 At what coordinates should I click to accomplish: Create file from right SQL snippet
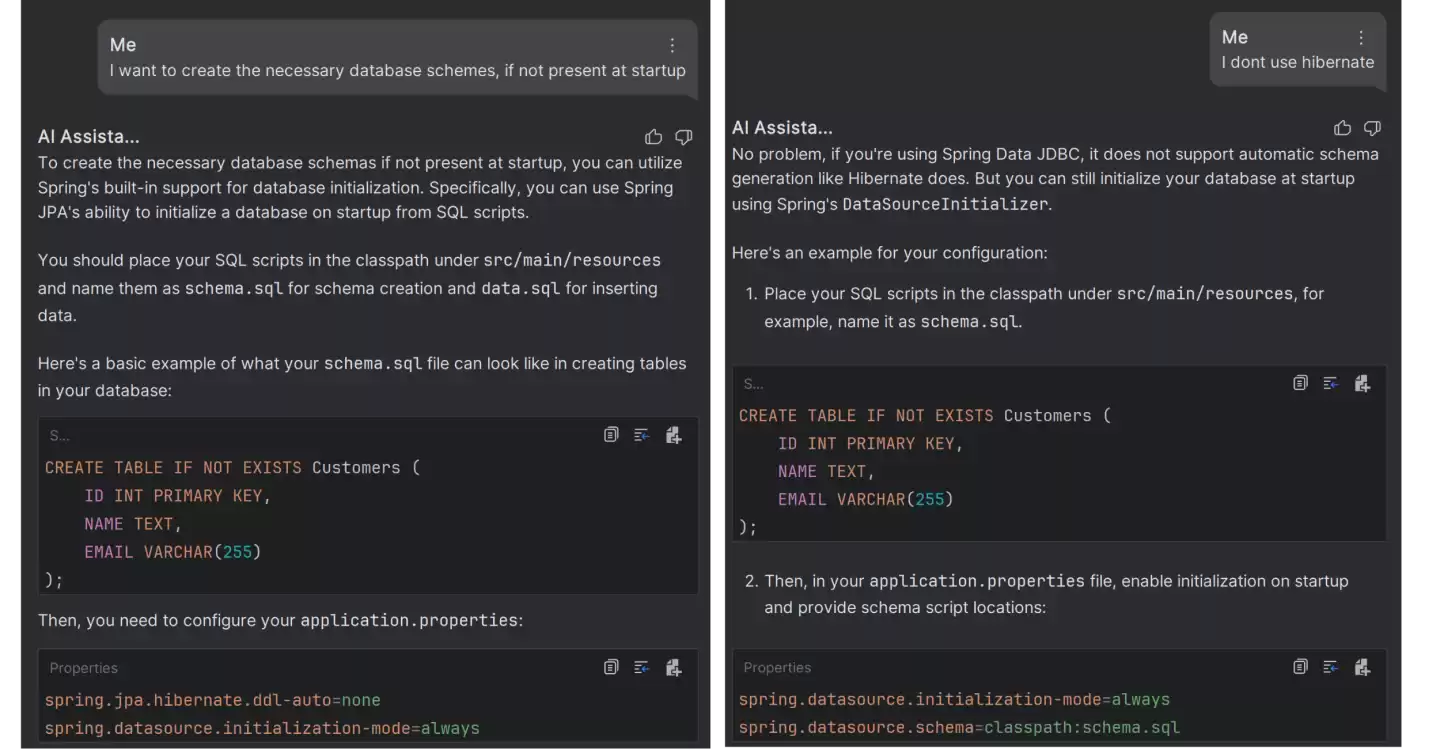1362,383
